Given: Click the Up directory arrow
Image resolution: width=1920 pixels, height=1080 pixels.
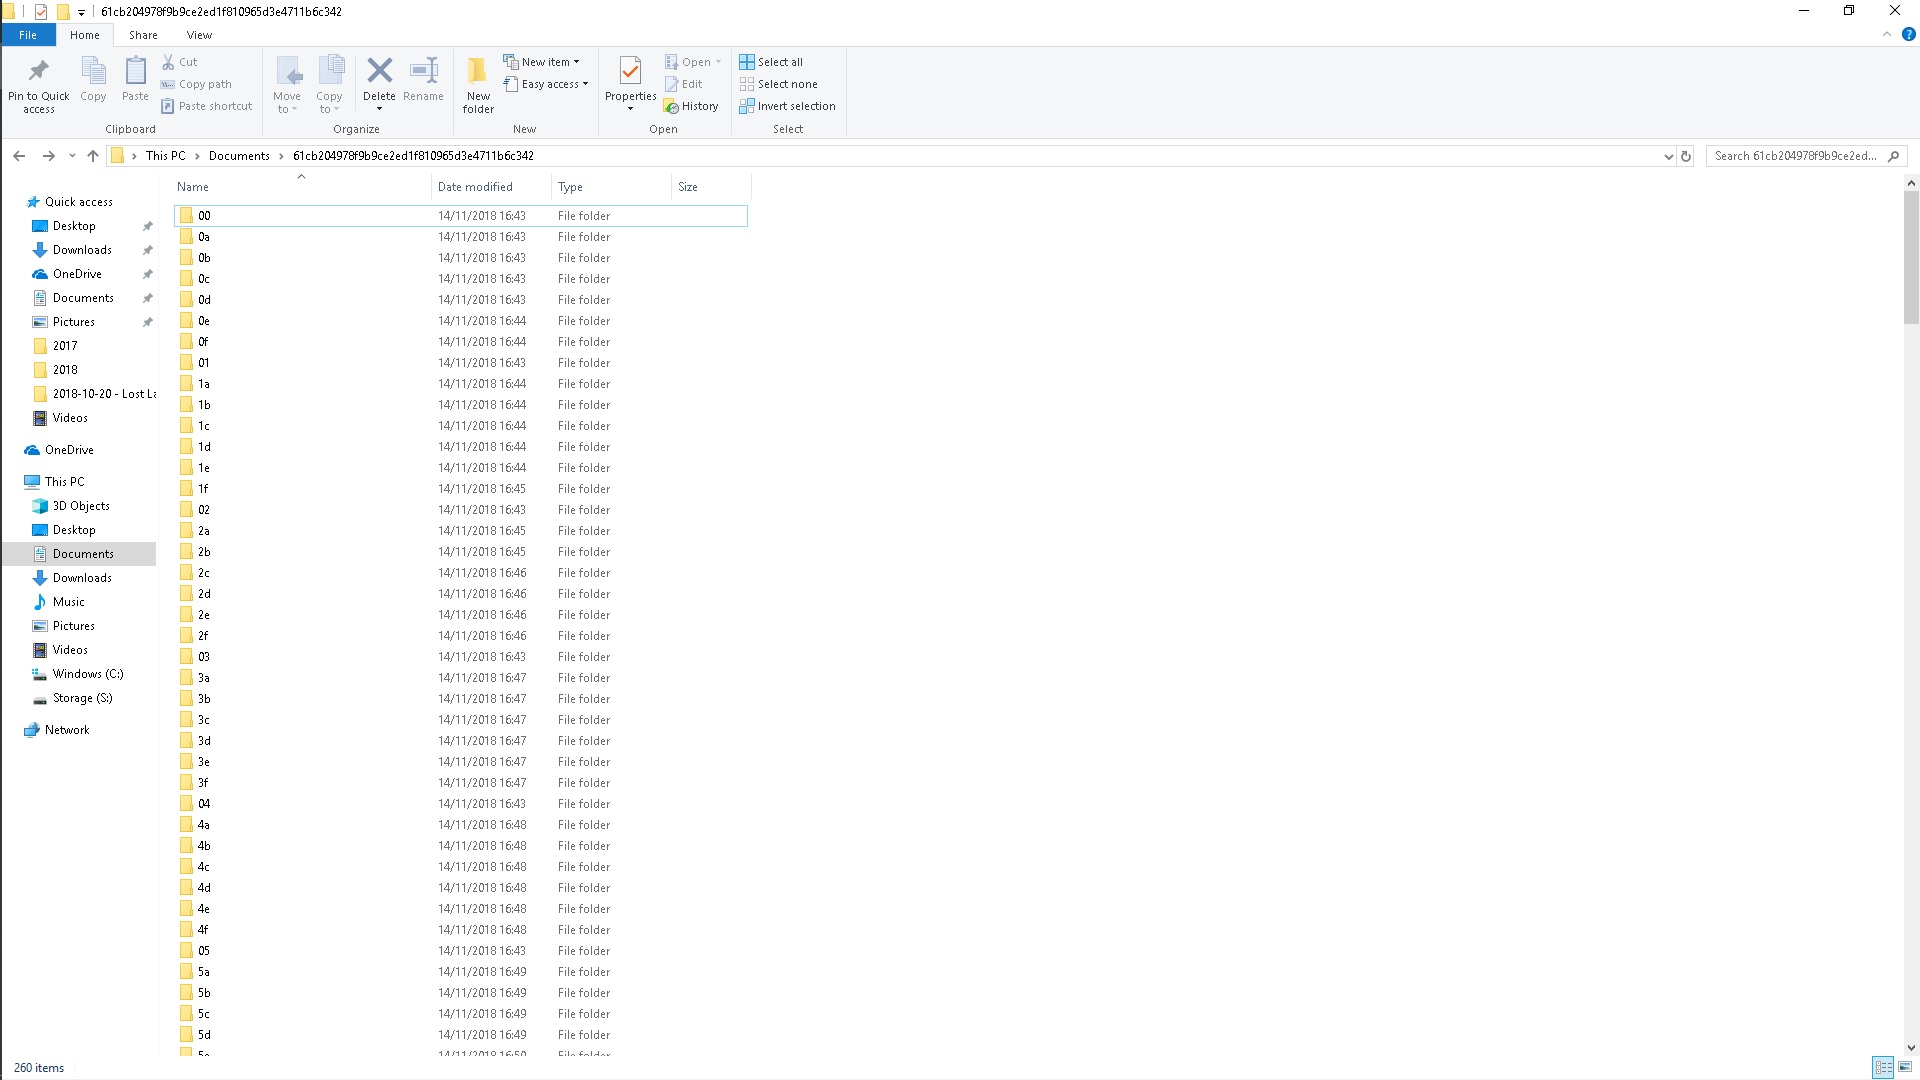Looking at the screenshot, I should click(x=93, y=156).
